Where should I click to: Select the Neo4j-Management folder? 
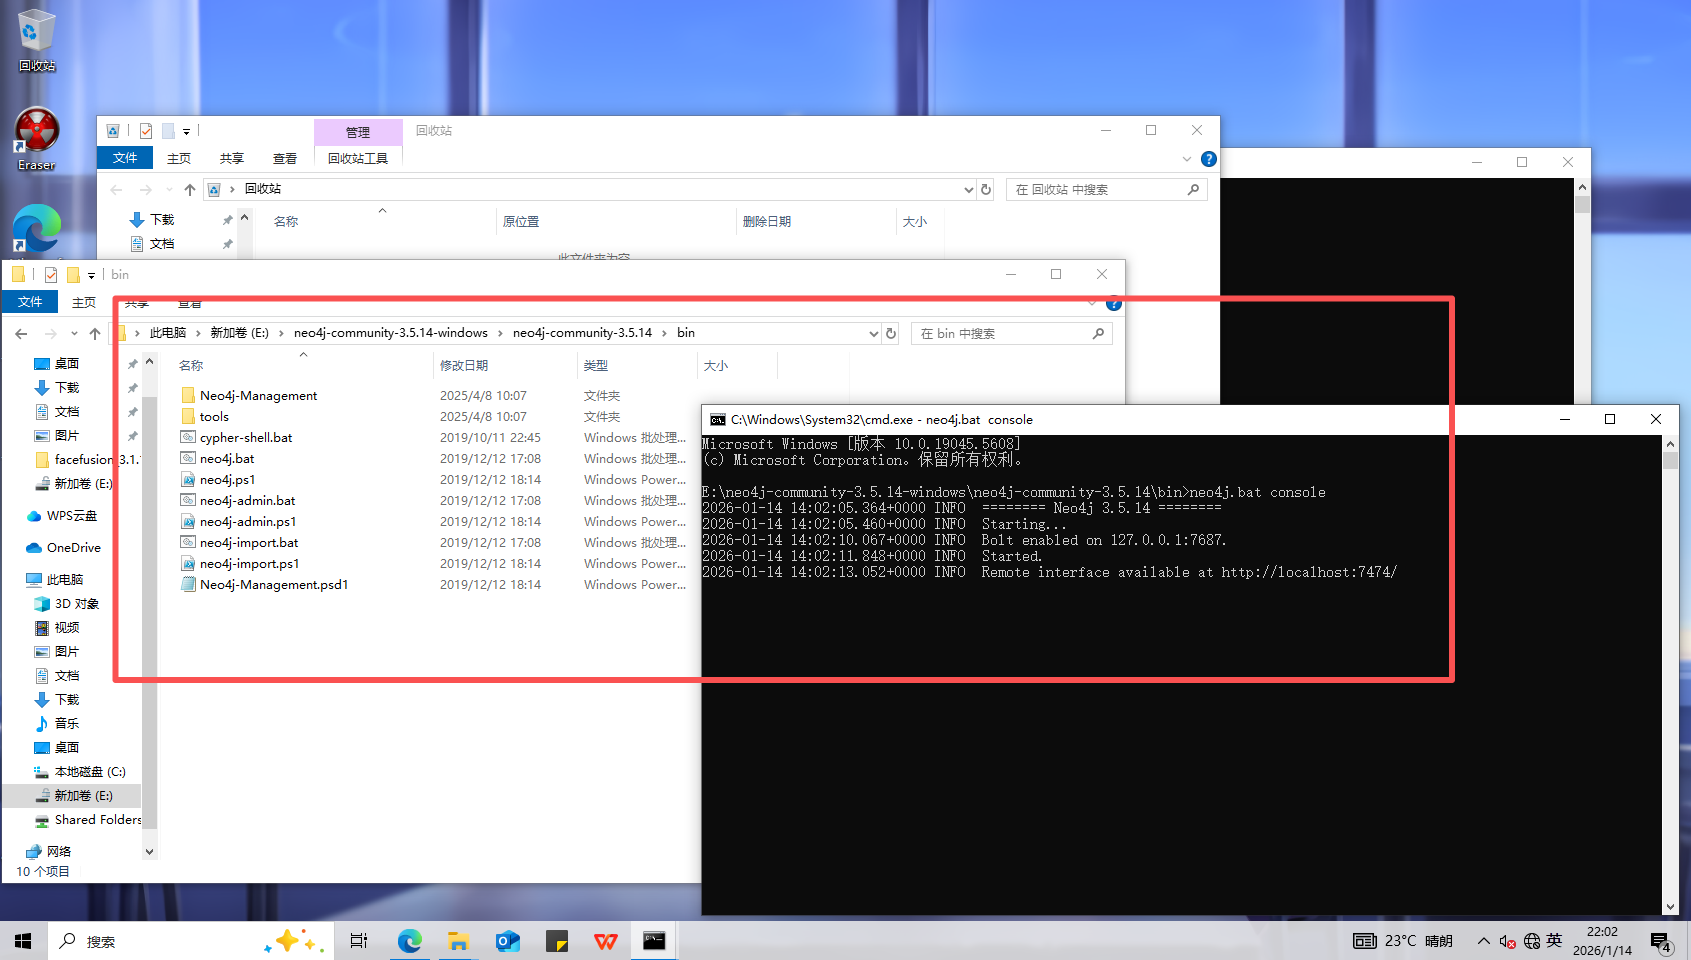point(258,396)
